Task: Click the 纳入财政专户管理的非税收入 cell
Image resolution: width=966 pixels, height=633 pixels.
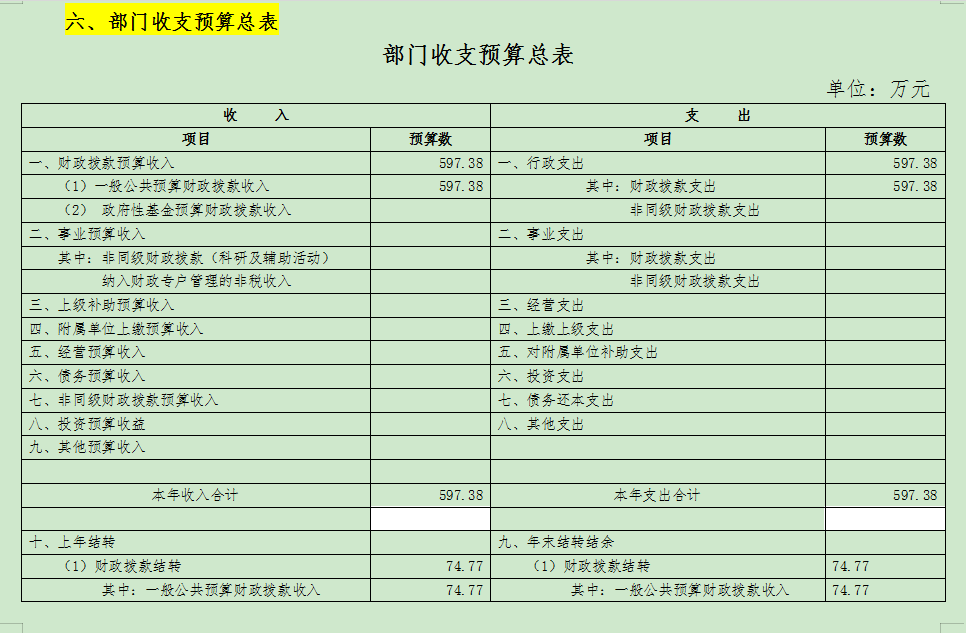Action: pos(196,281)
